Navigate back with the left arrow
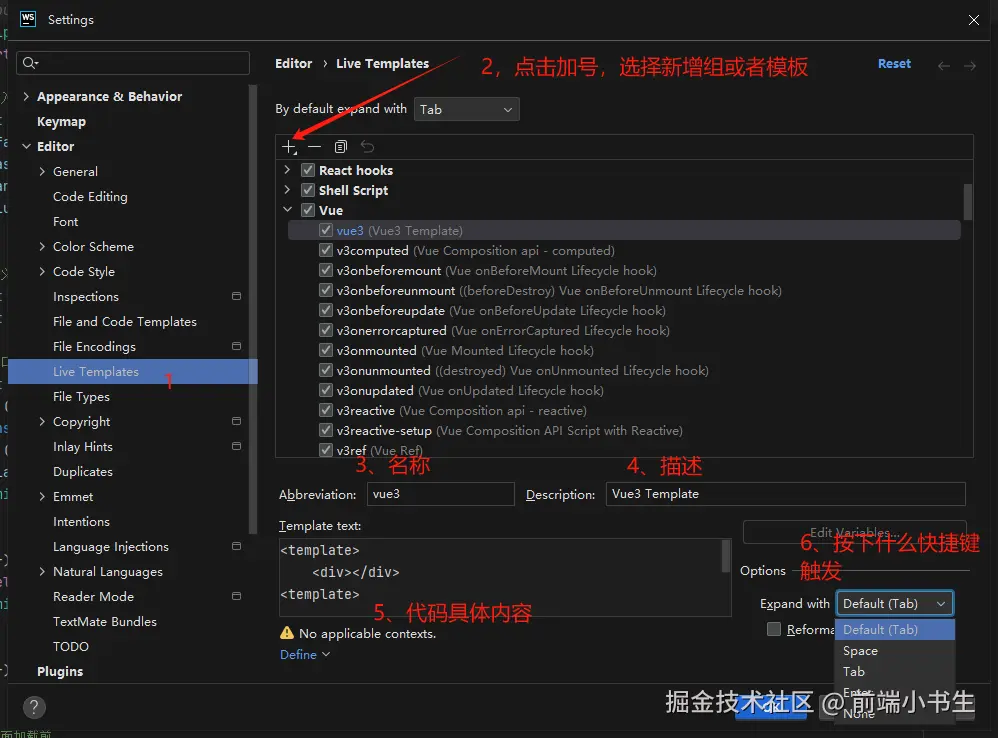The height and width of the screenshot is (738, 998). coord(944,66)
